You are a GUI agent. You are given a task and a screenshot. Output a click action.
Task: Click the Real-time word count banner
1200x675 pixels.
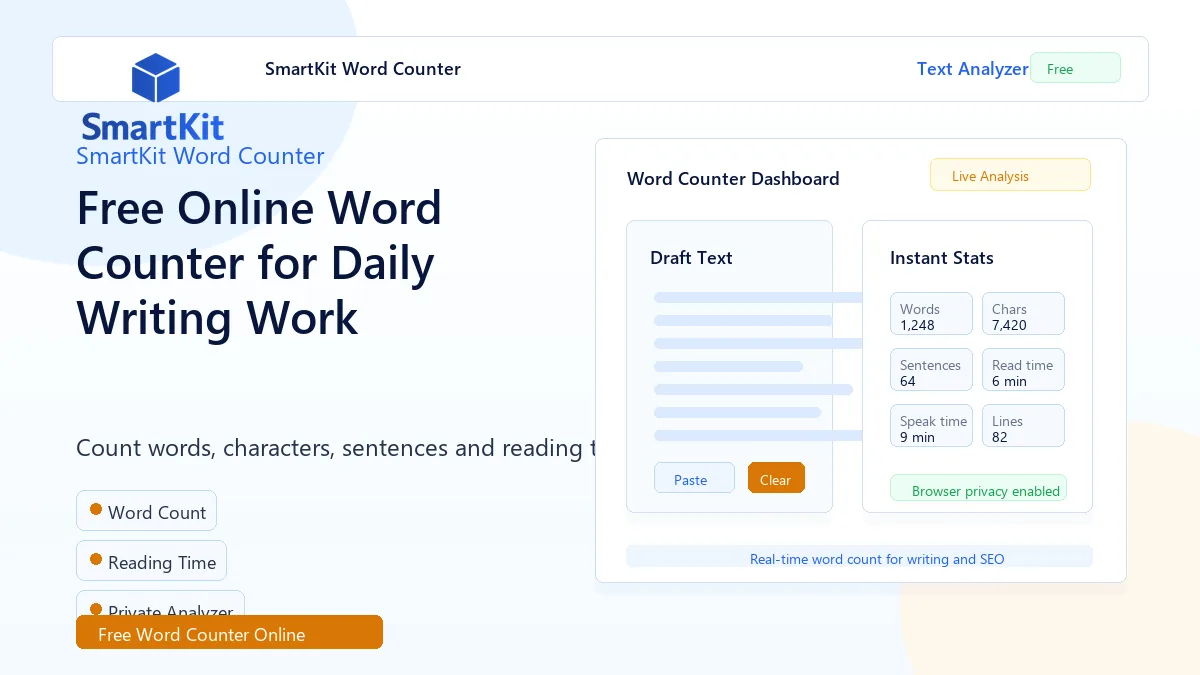tap(859, 557)
